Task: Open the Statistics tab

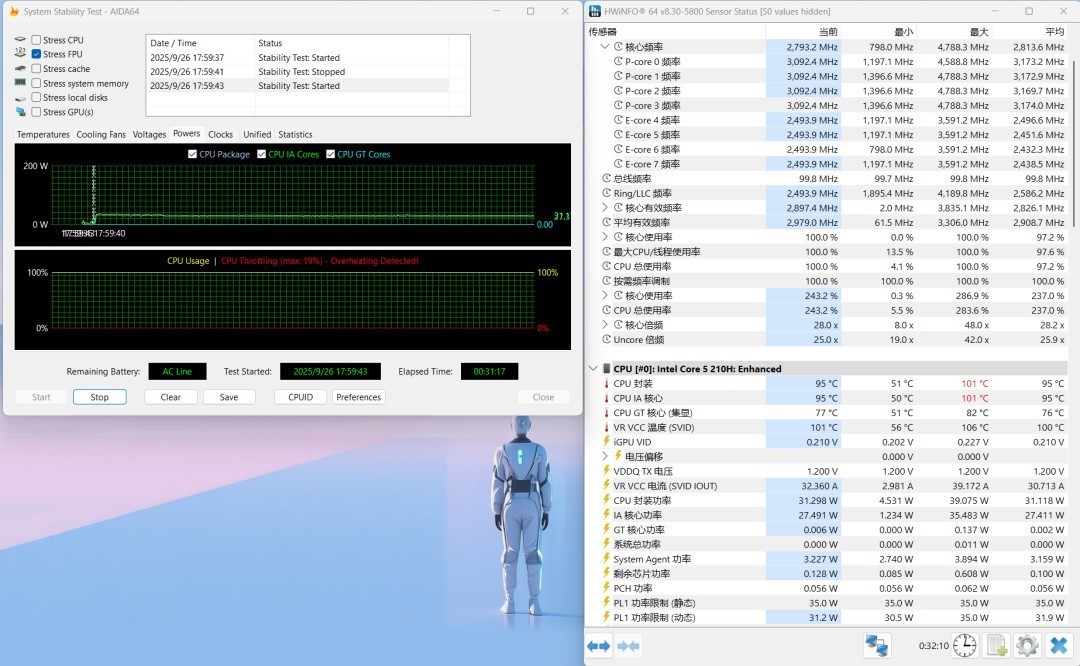Action: point(295,134)
